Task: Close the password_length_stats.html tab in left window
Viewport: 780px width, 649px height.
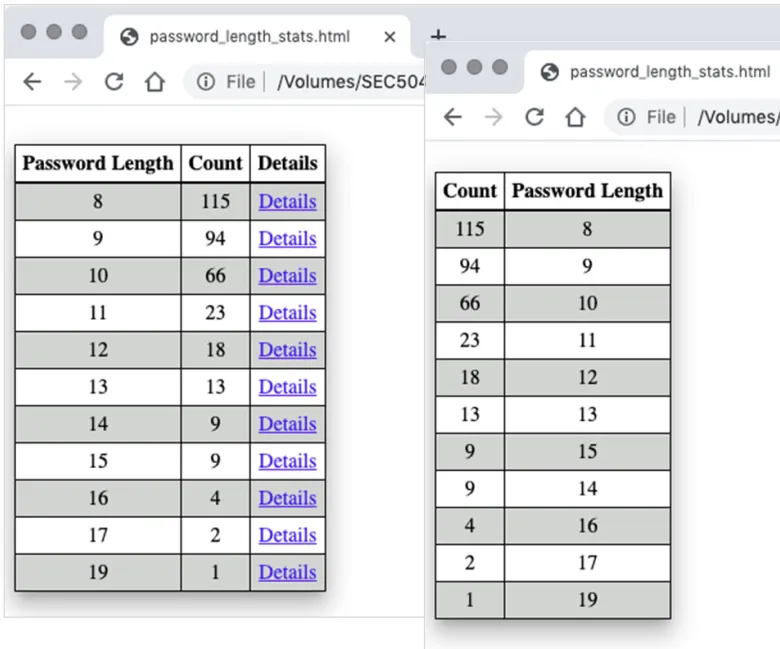Action: (x=390, y=37)
